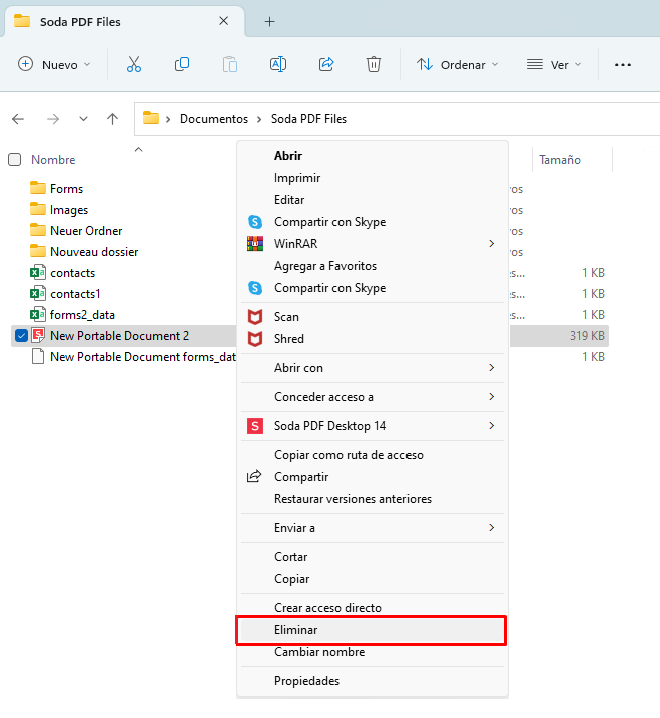
Task: Open the Forms folder
Action: 66,189
